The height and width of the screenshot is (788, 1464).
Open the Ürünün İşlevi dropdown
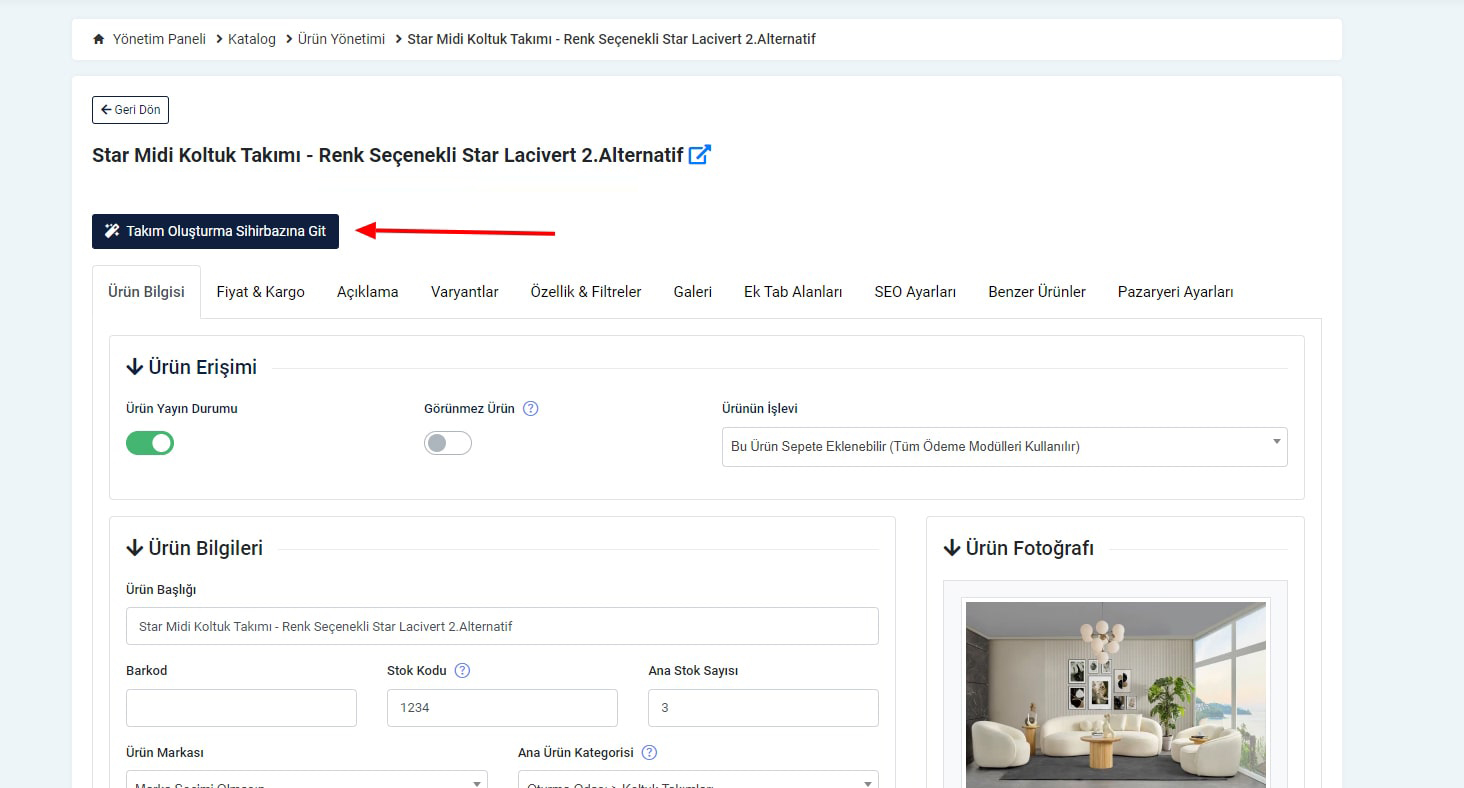coord(1004,447)
